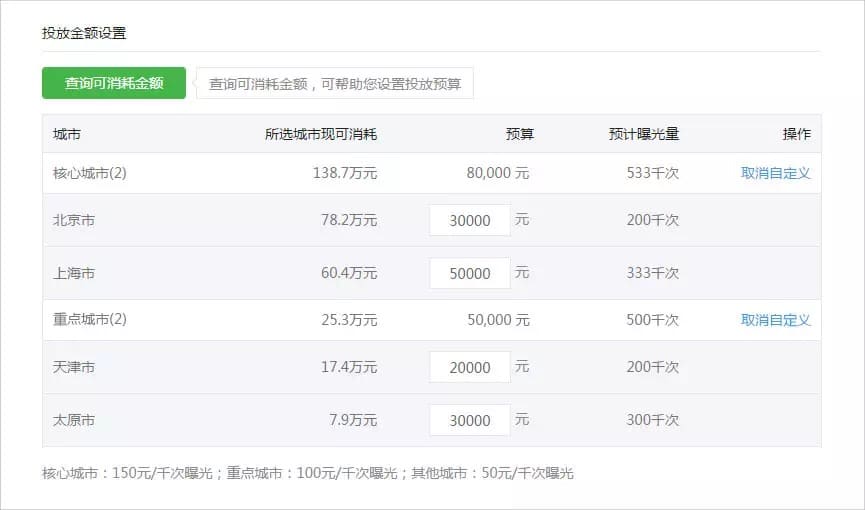Screen dimensions: 865x510
Task: Focus the 太原市 budget input field
Action: pos(470,420)
